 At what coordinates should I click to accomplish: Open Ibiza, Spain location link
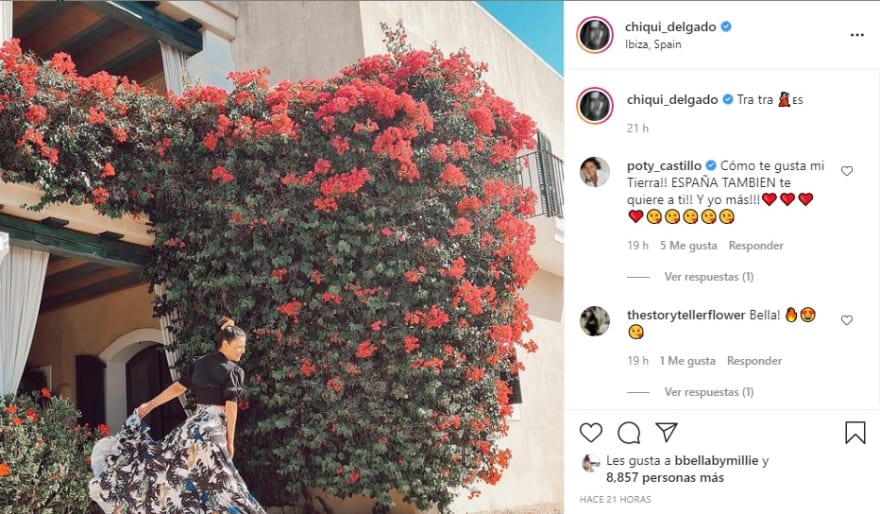click(x=653, y=44)
